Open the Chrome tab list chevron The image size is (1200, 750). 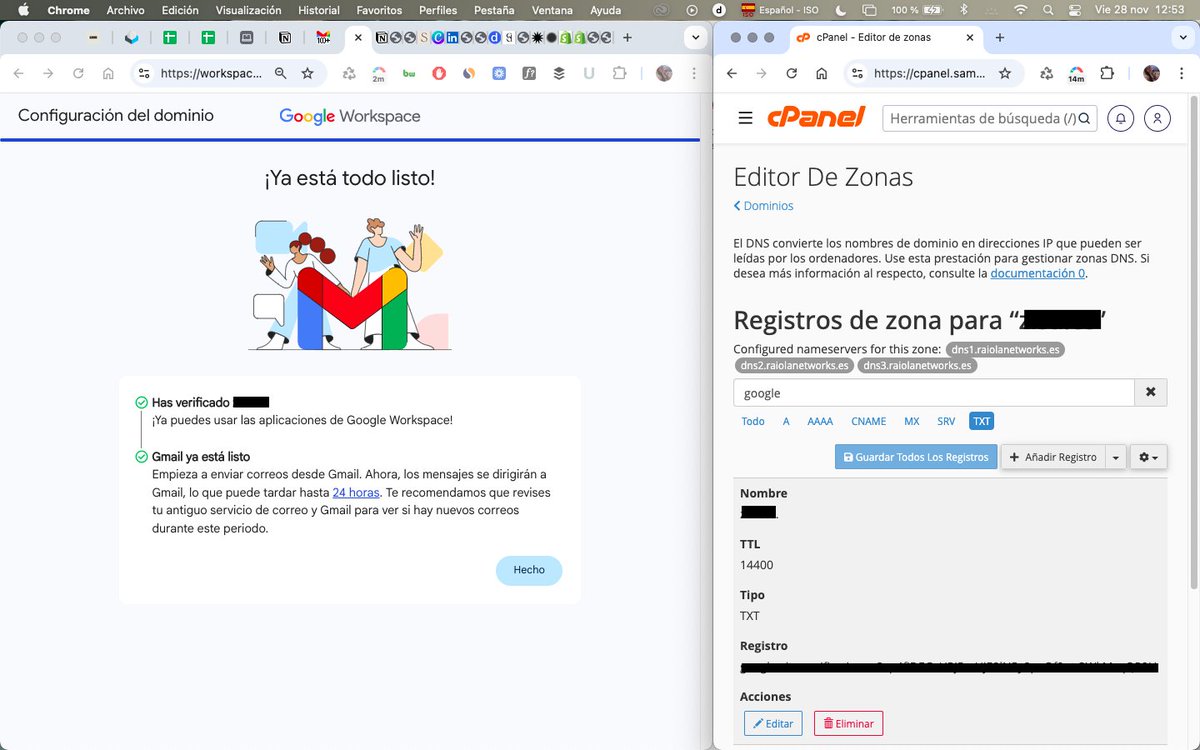[x=695, y=37]
